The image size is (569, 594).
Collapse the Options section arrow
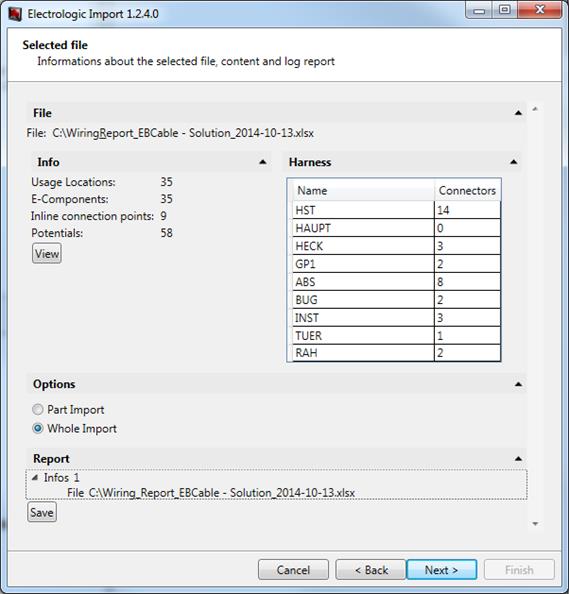(519, 384)
